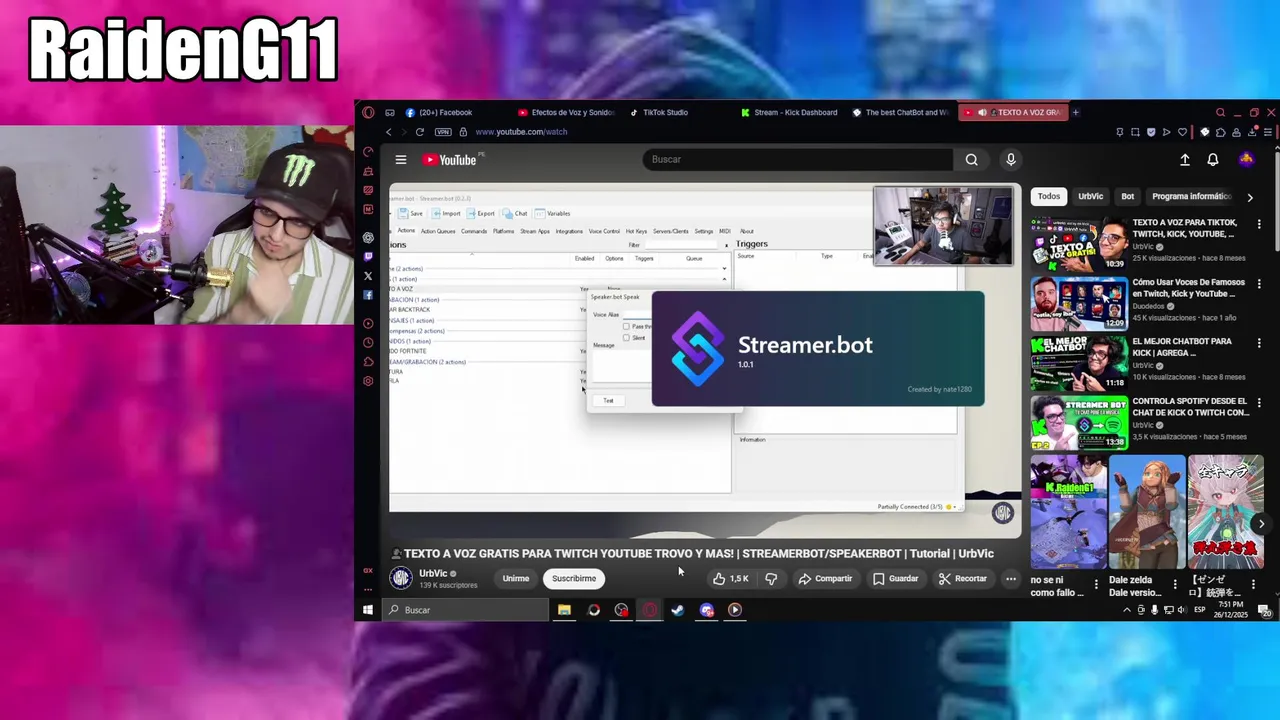Screen dimensions: 1280x720
Task: Open the YouTube create upload icon
Action: [x=1185, y=160]
